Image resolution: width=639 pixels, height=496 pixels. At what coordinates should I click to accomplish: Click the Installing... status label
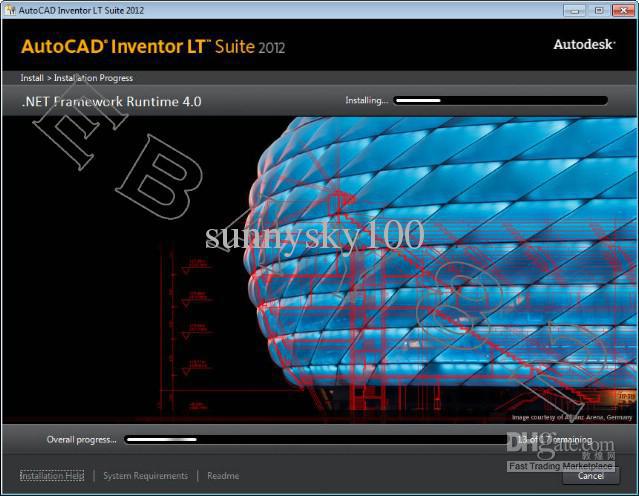pyautogui.click(x=366, y=101)
